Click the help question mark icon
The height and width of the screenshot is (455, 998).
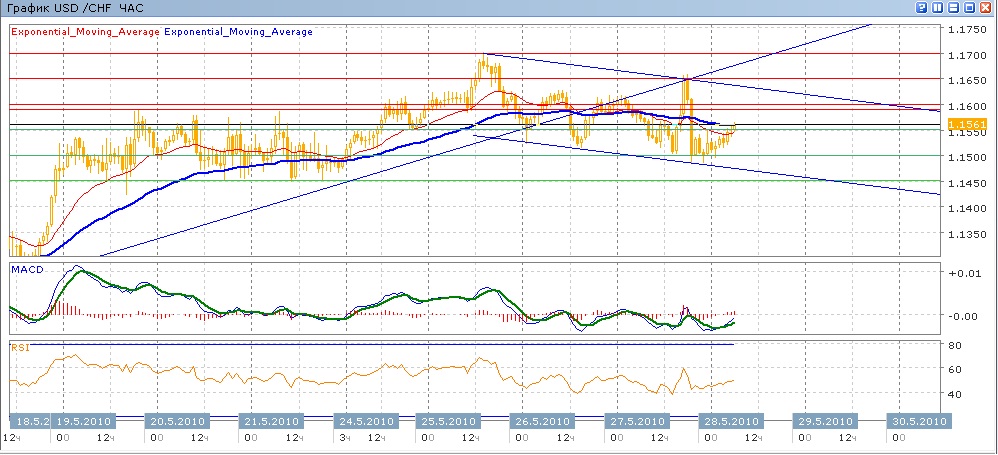click(921, 7)
